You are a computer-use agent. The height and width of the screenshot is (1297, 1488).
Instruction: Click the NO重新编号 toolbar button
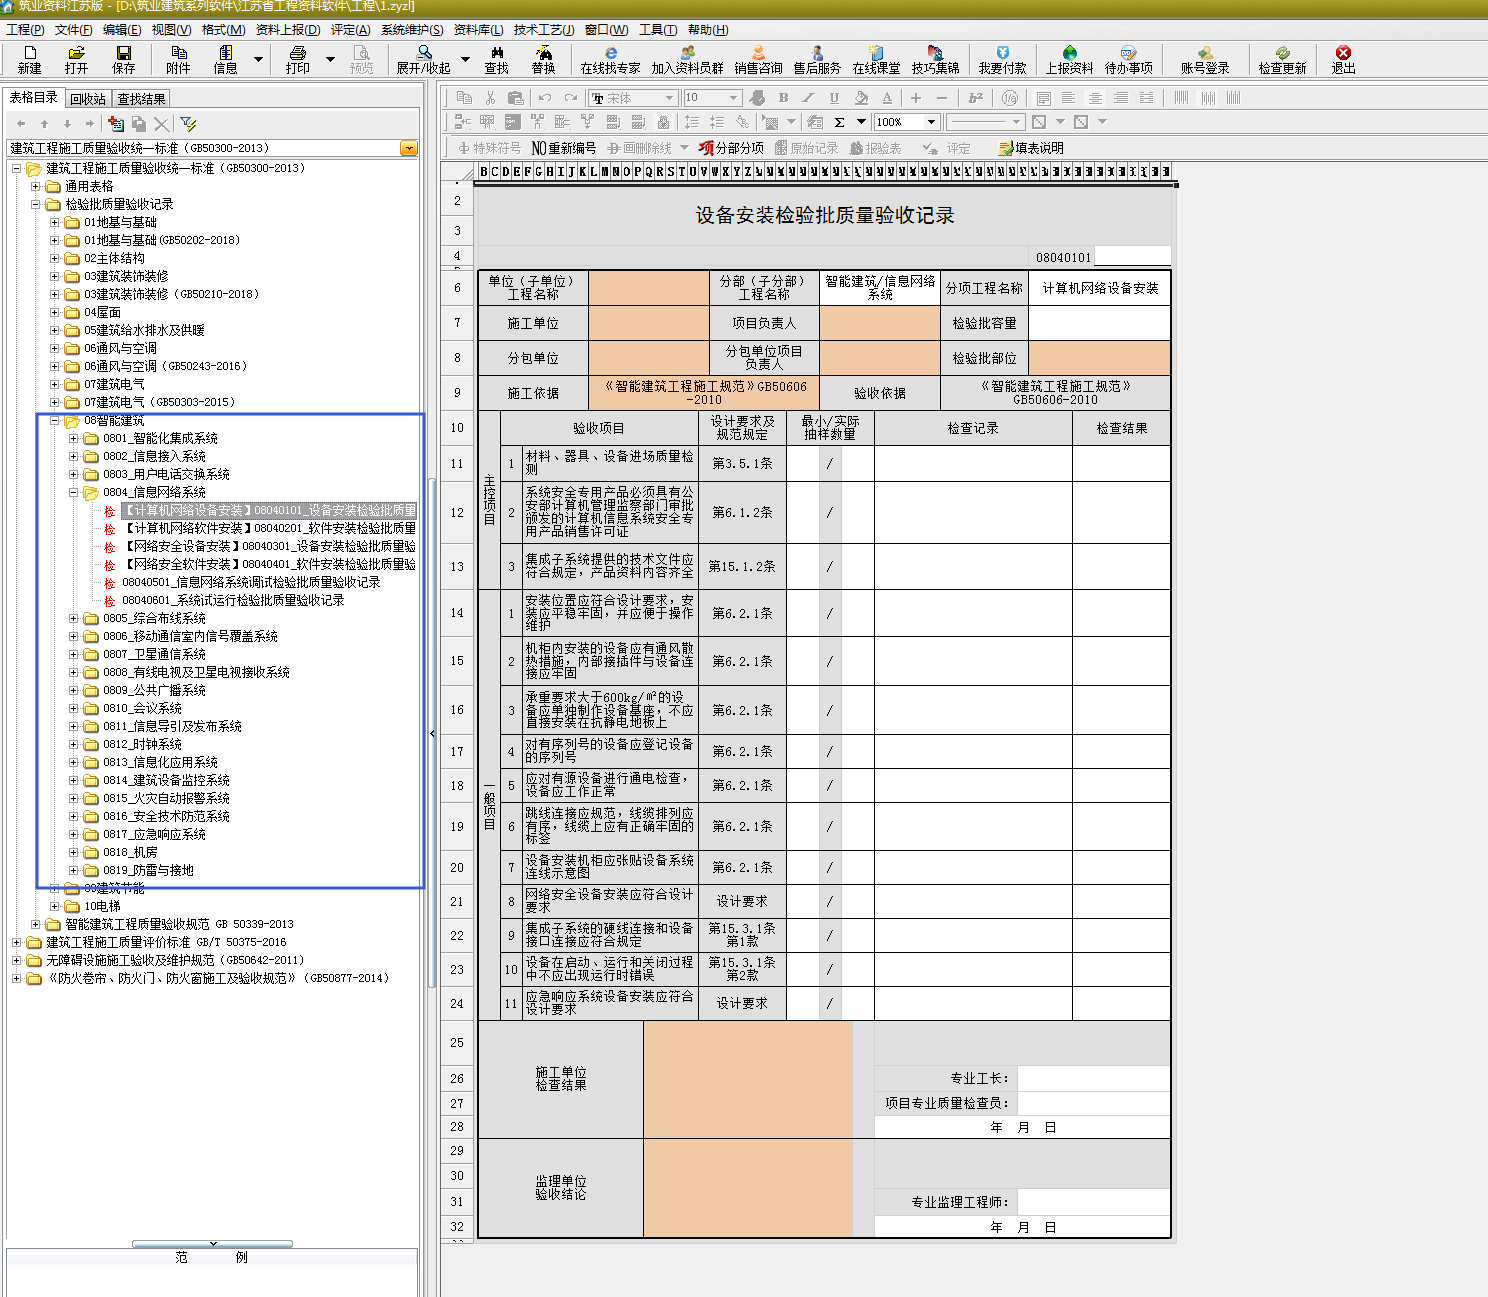coord(564,148)
